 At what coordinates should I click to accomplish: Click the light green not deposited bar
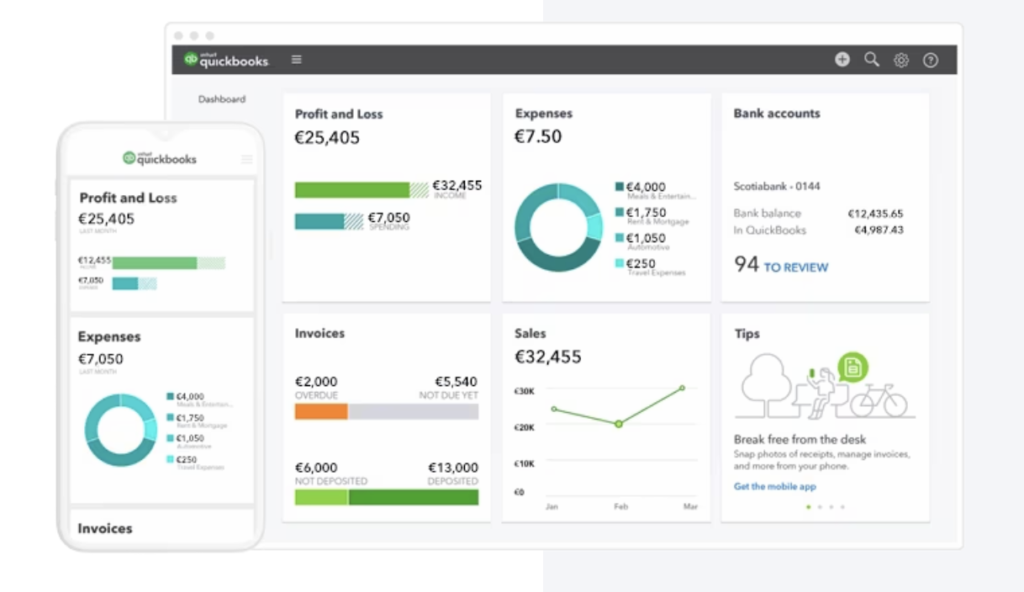tap(321, 497)
